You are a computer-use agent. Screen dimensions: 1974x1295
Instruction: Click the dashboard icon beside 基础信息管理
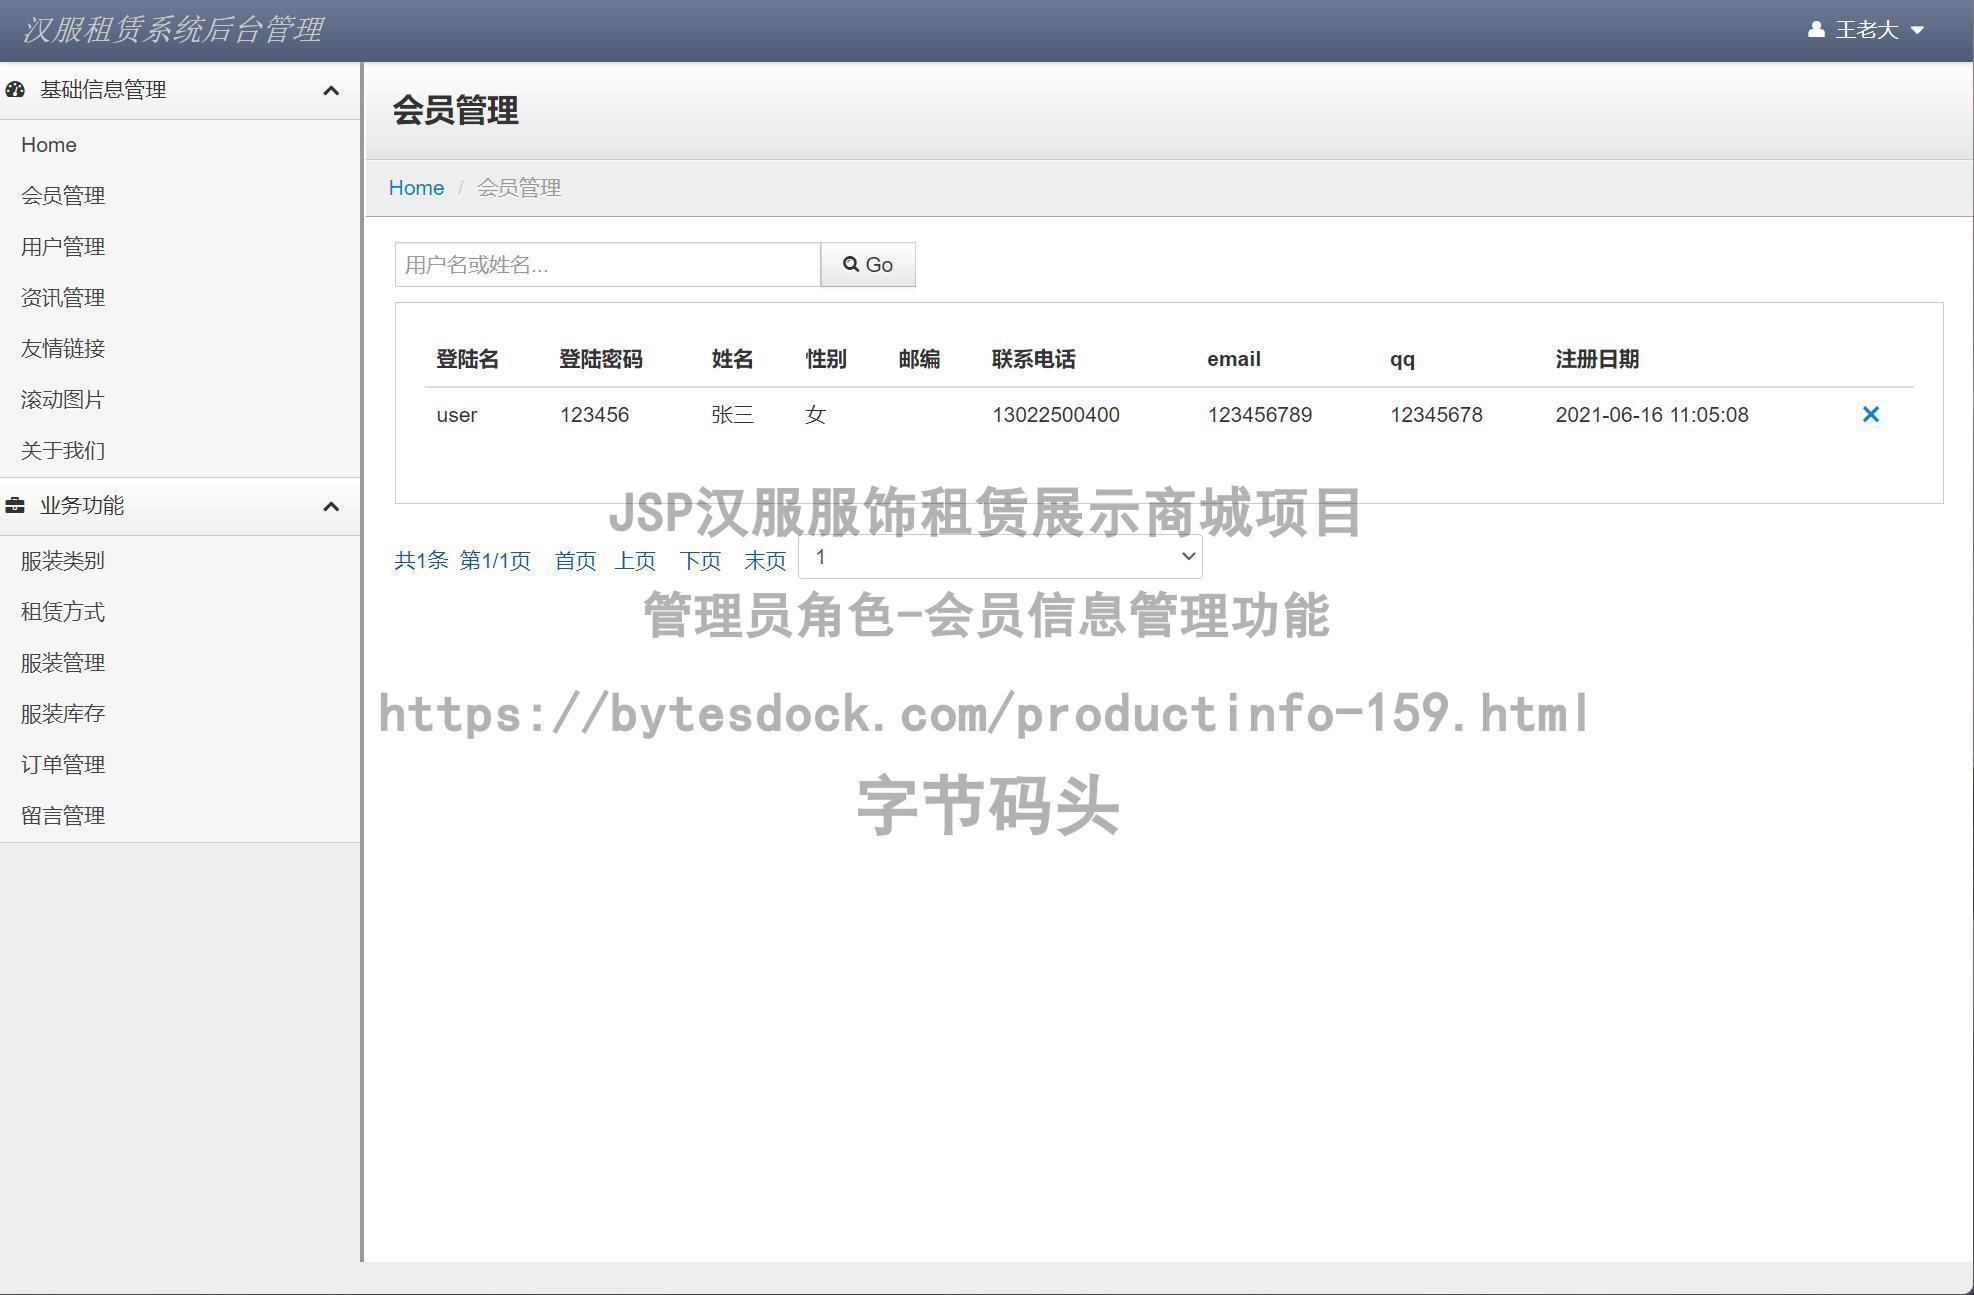[x=15, y=90]
